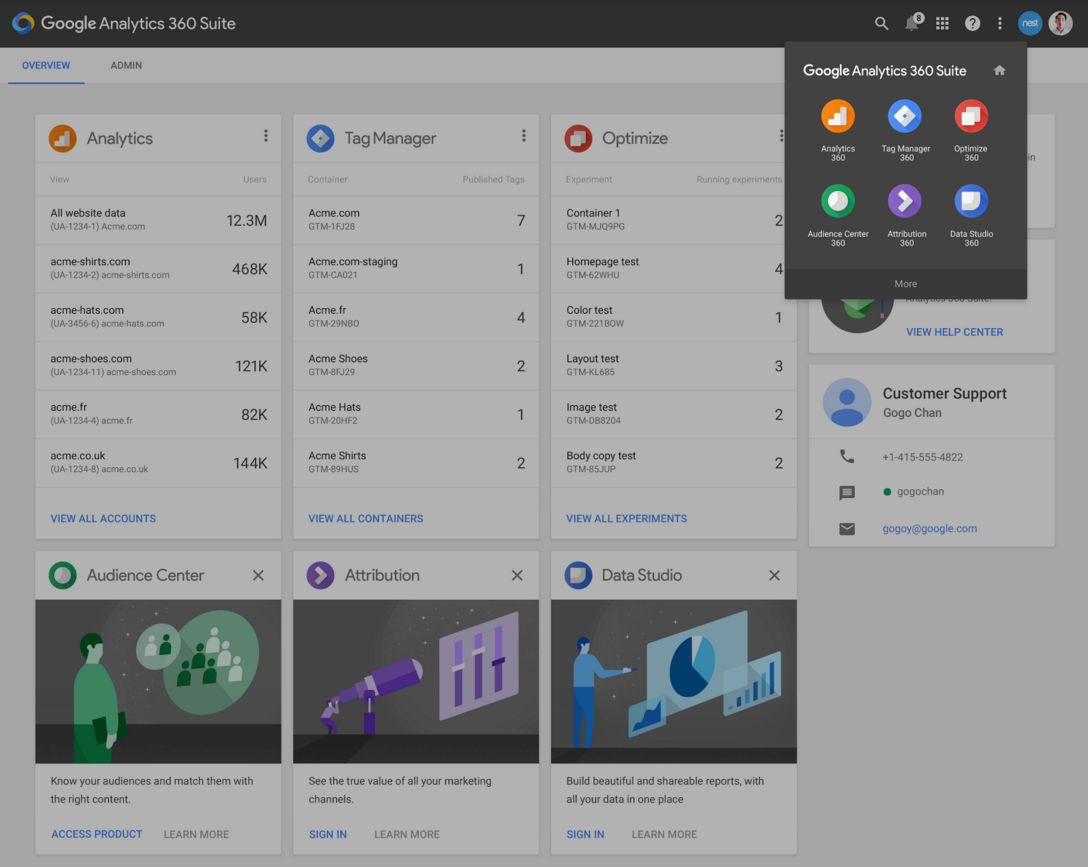1088x867 pixels.
Task: Click Access Product for Audience Center
Action: (96, 834)
